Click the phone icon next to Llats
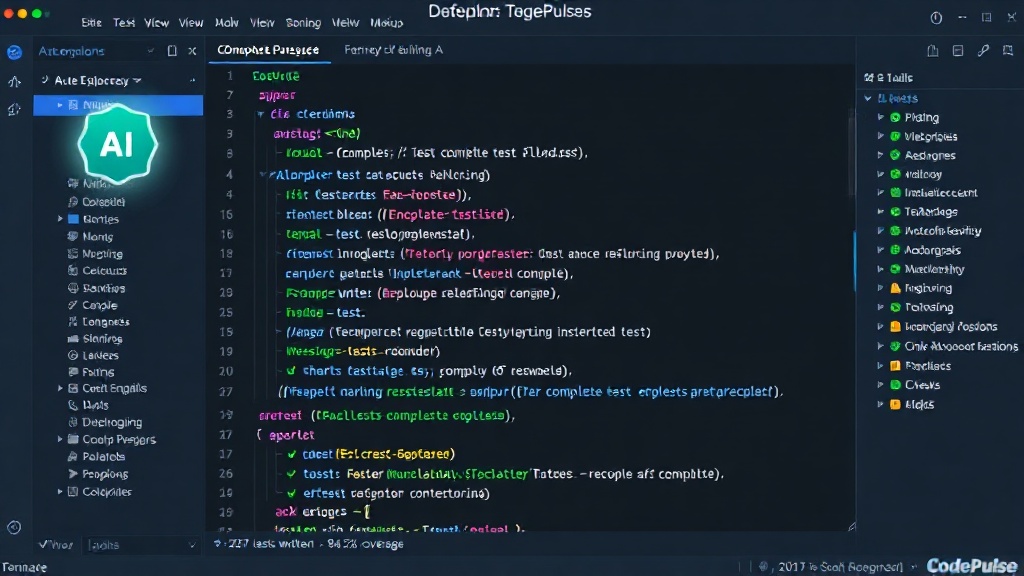 73,405
